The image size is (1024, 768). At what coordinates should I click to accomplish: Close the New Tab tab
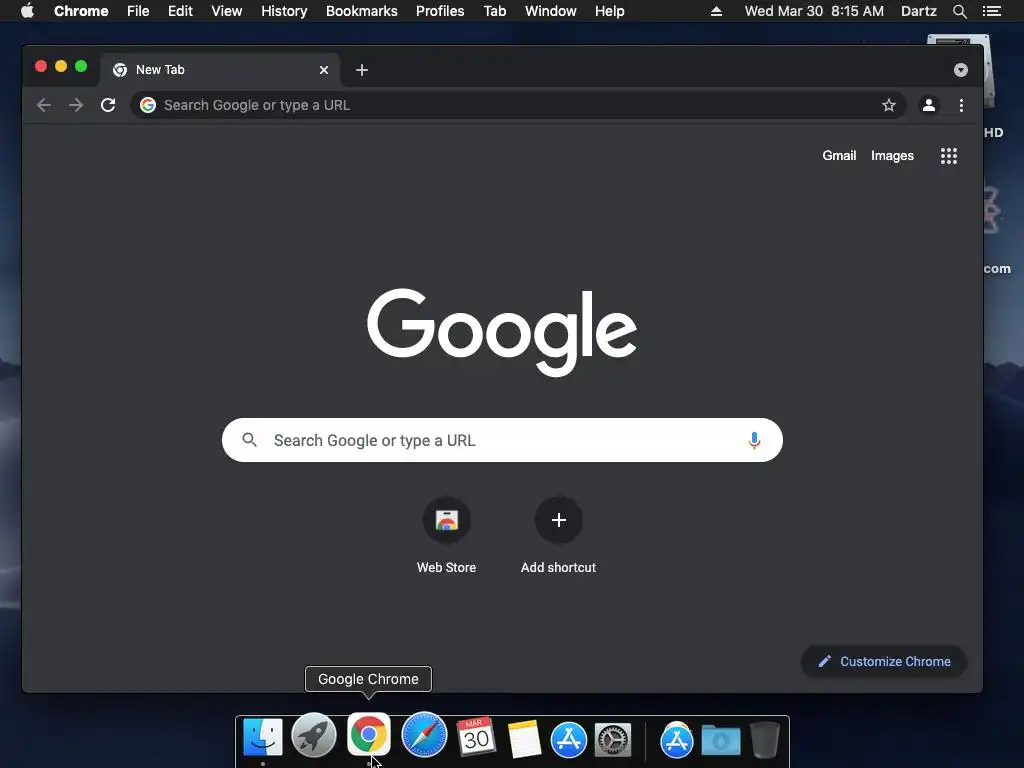(x=324, y=70)
